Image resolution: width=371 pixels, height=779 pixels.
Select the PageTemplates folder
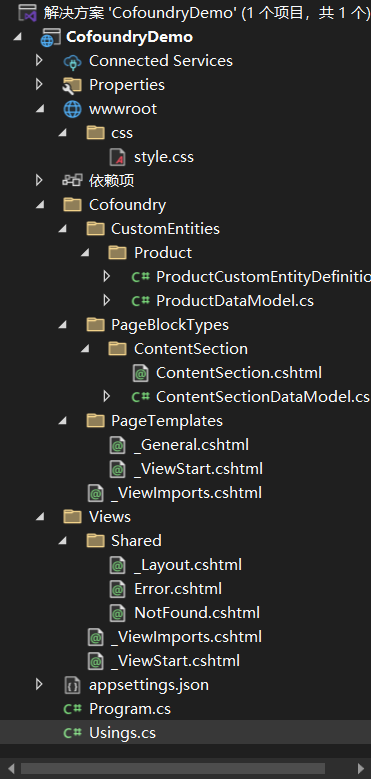[166, 421]
